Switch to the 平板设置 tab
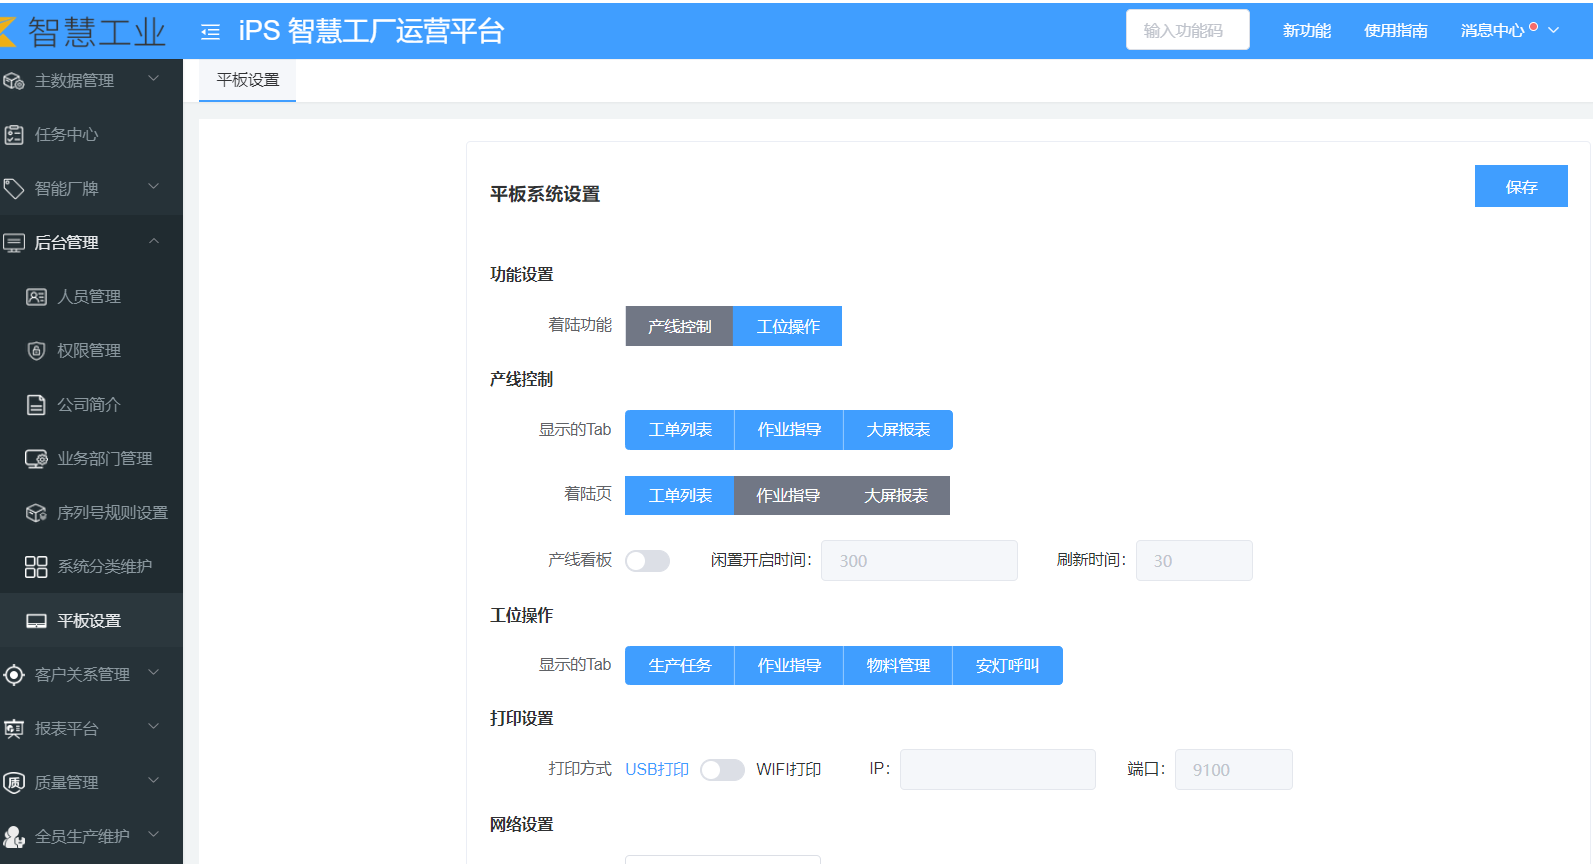The width and height of the screenshot is (1593, 864). click(x=248, y=80)
